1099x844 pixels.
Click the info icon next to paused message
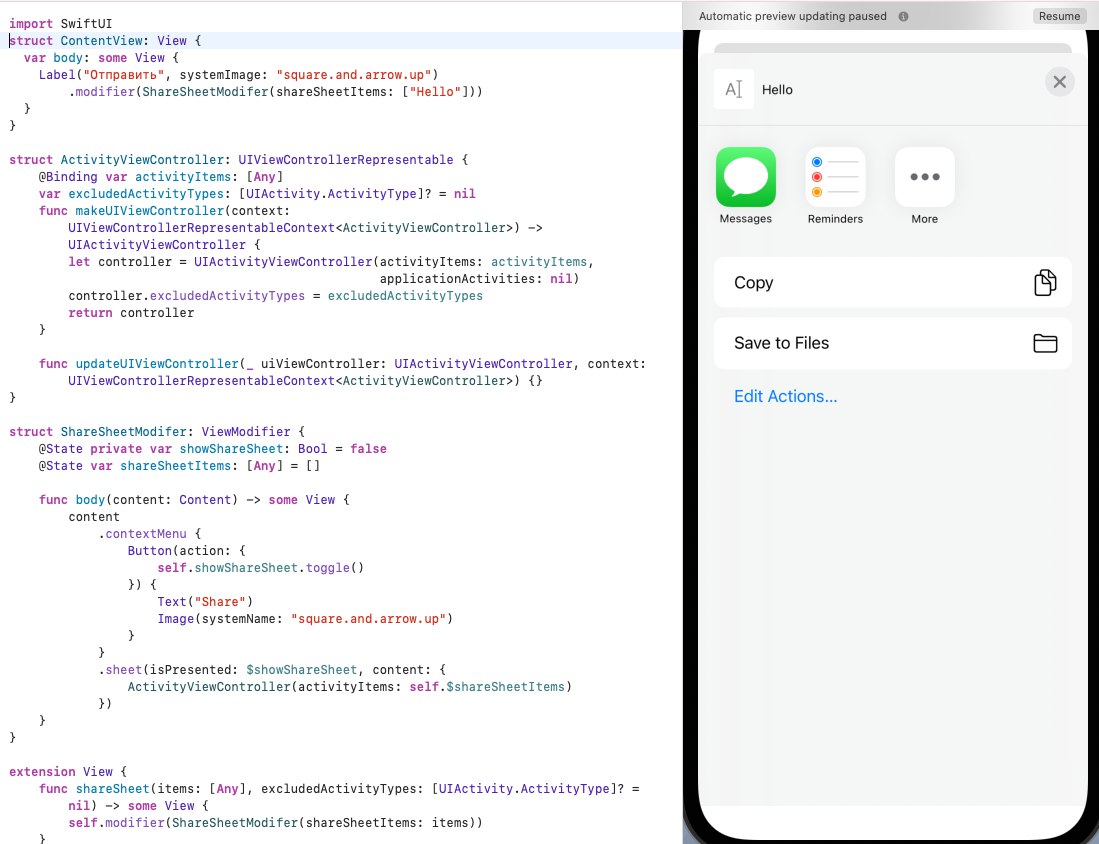[903, 16]
